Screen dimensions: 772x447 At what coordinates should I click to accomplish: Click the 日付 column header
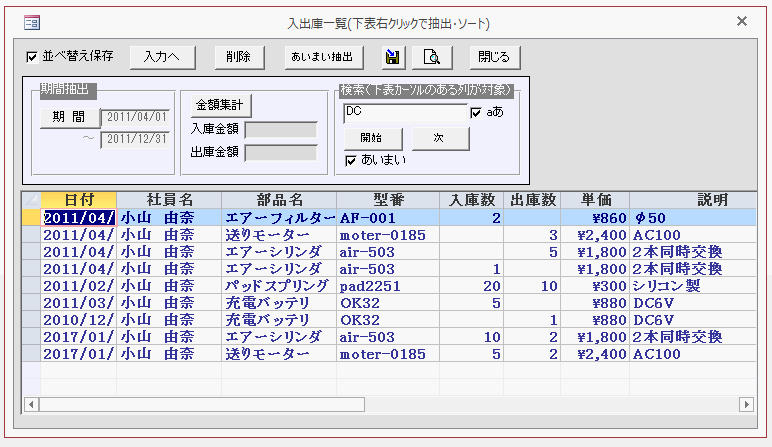(x=79, y=200)
